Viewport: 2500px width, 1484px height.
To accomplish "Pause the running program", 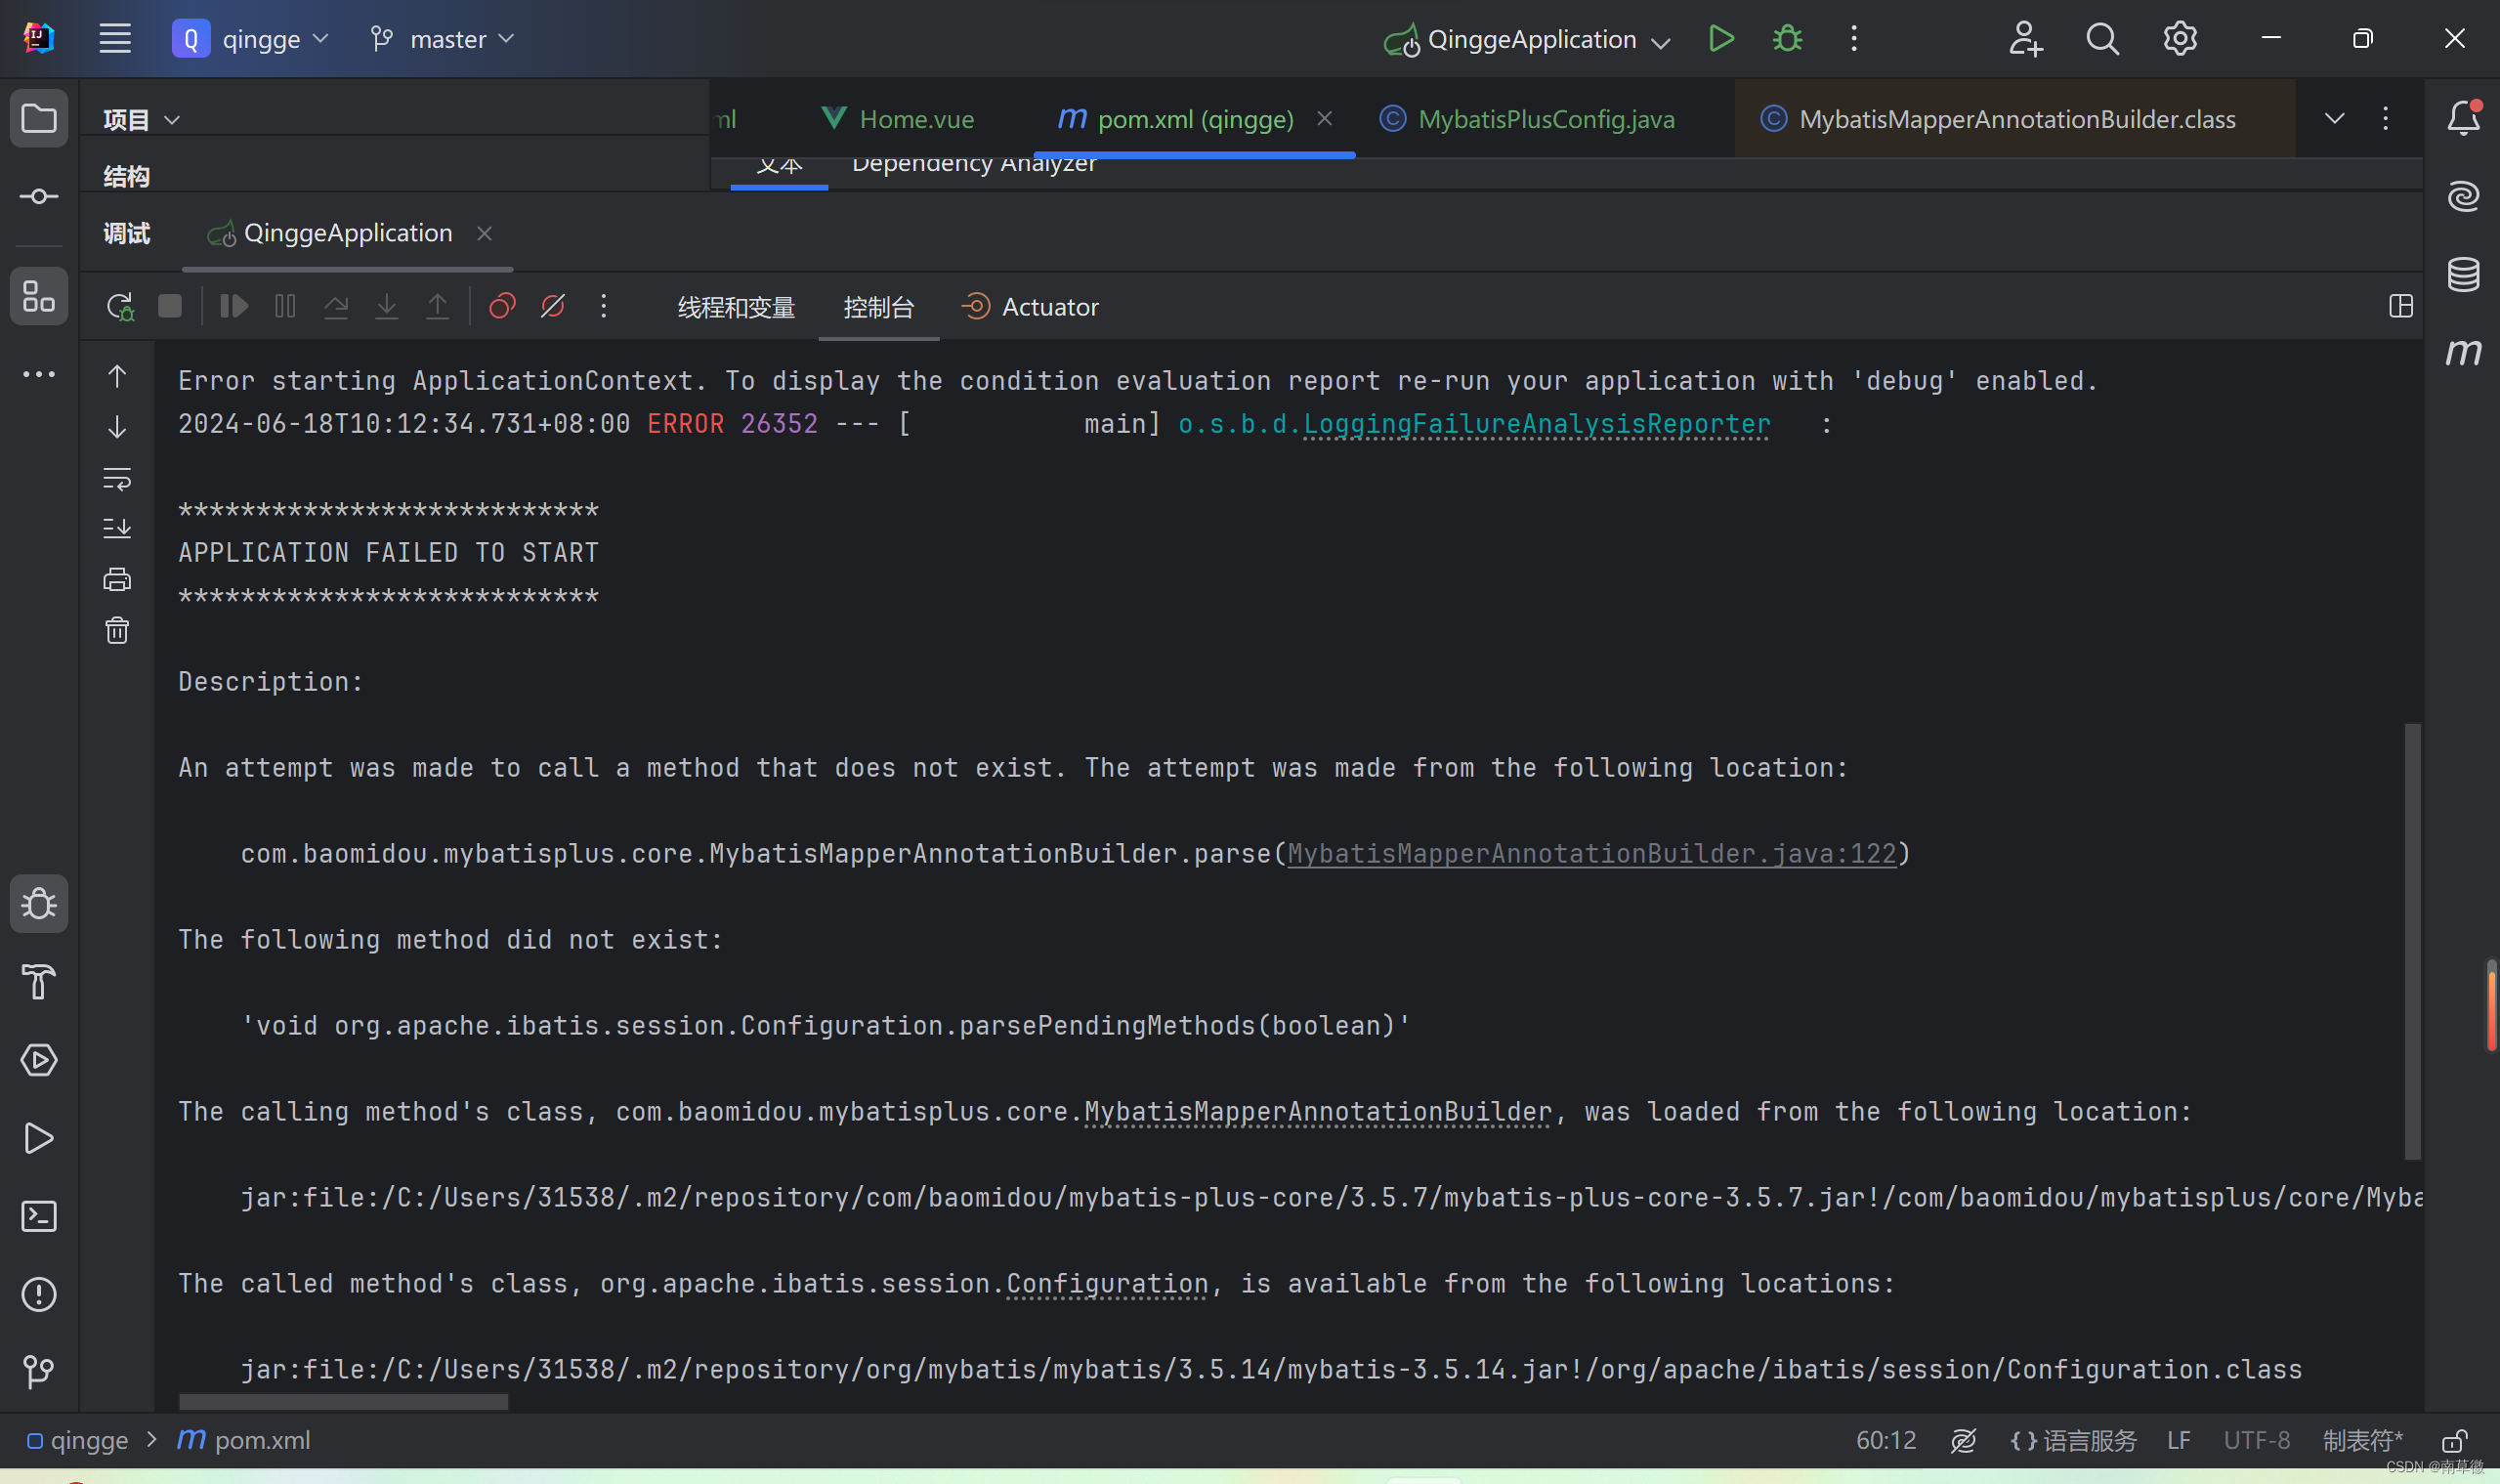I will coord(285,306).
